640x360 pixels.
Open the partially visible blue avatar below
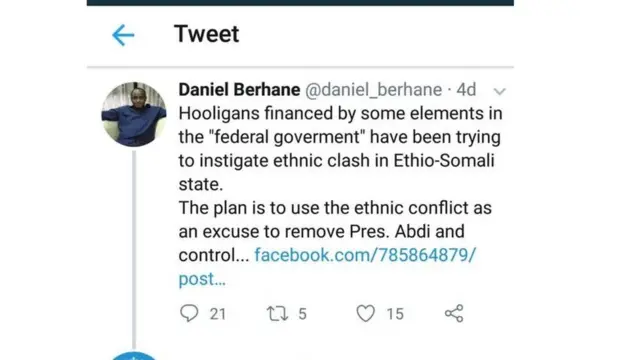[134, 356]
